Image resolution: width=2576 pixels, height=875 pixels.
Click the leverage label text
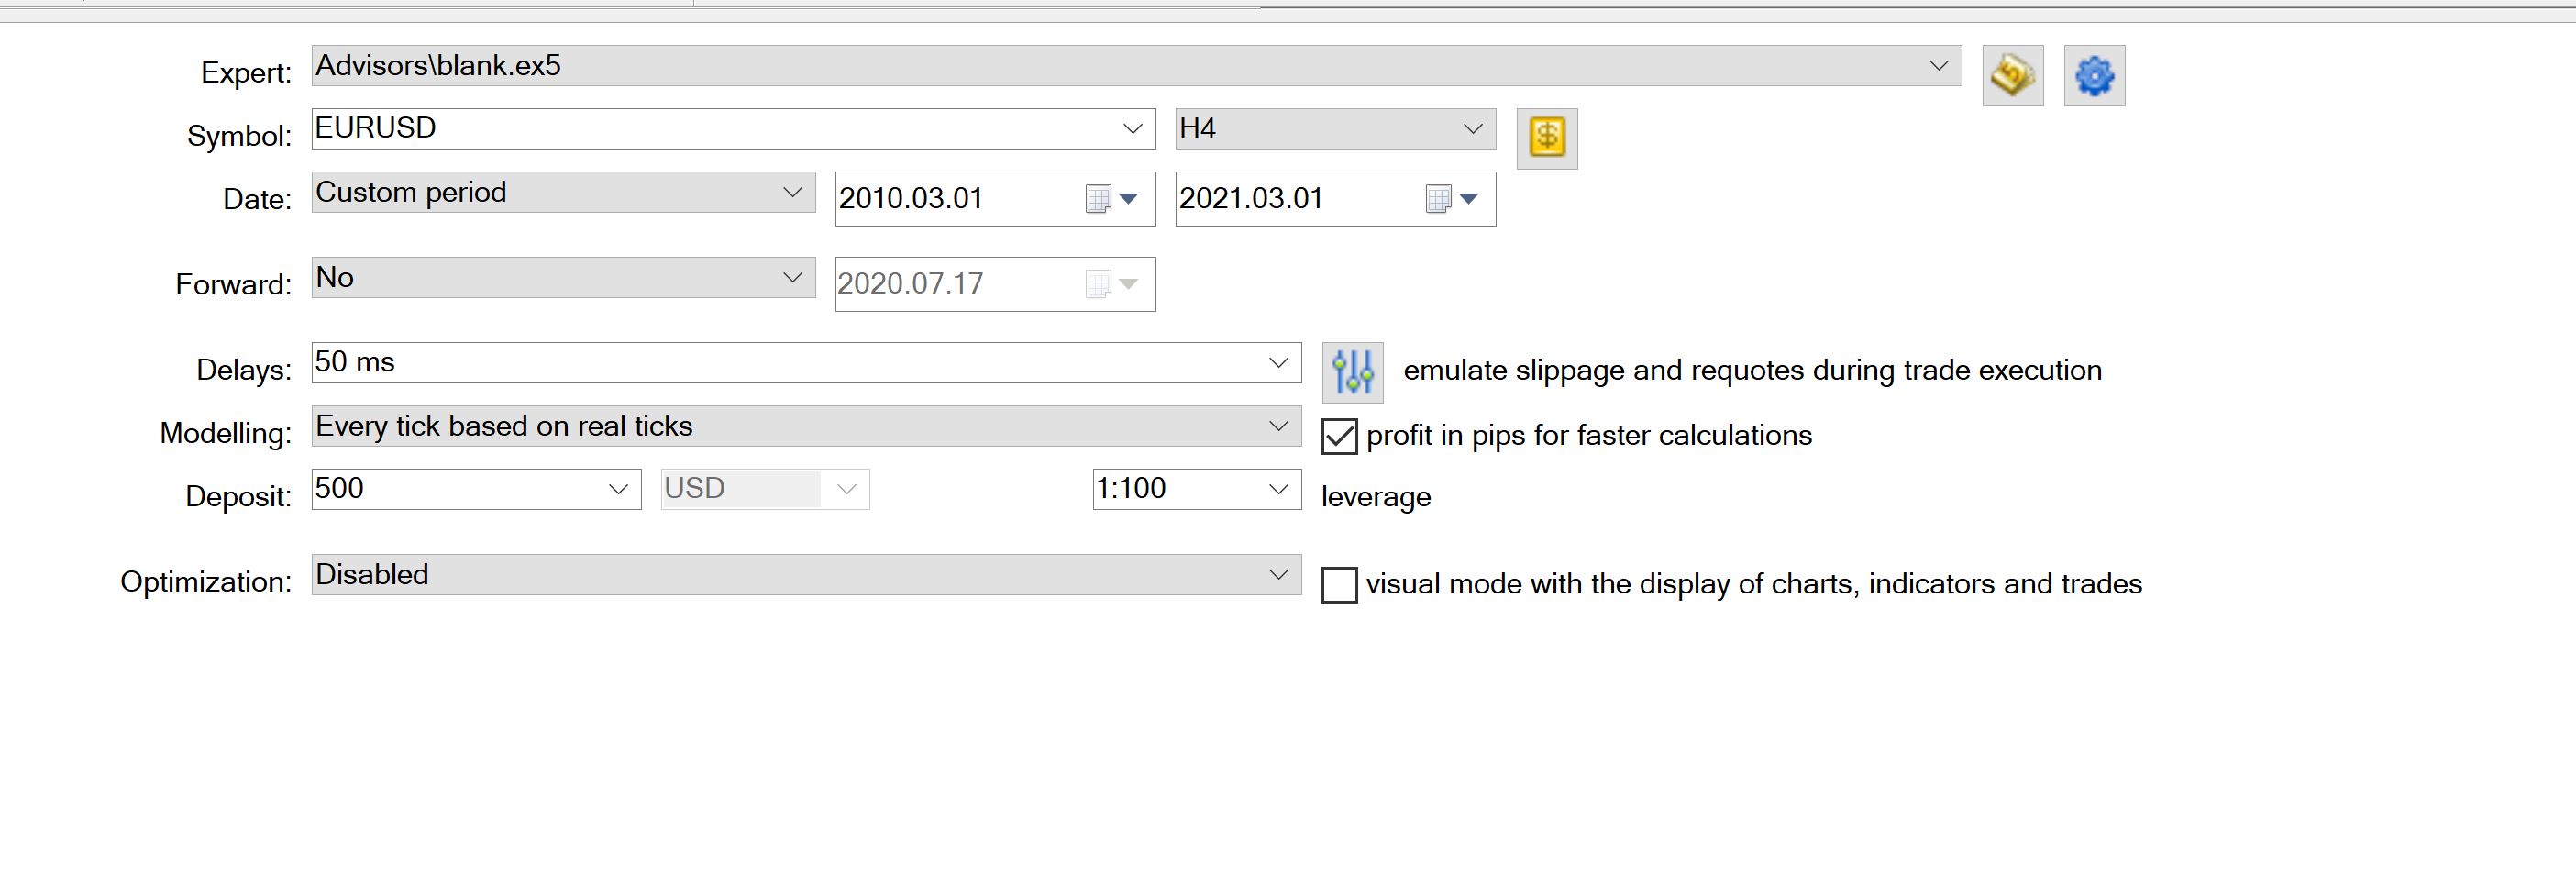tap(1376, 497)
